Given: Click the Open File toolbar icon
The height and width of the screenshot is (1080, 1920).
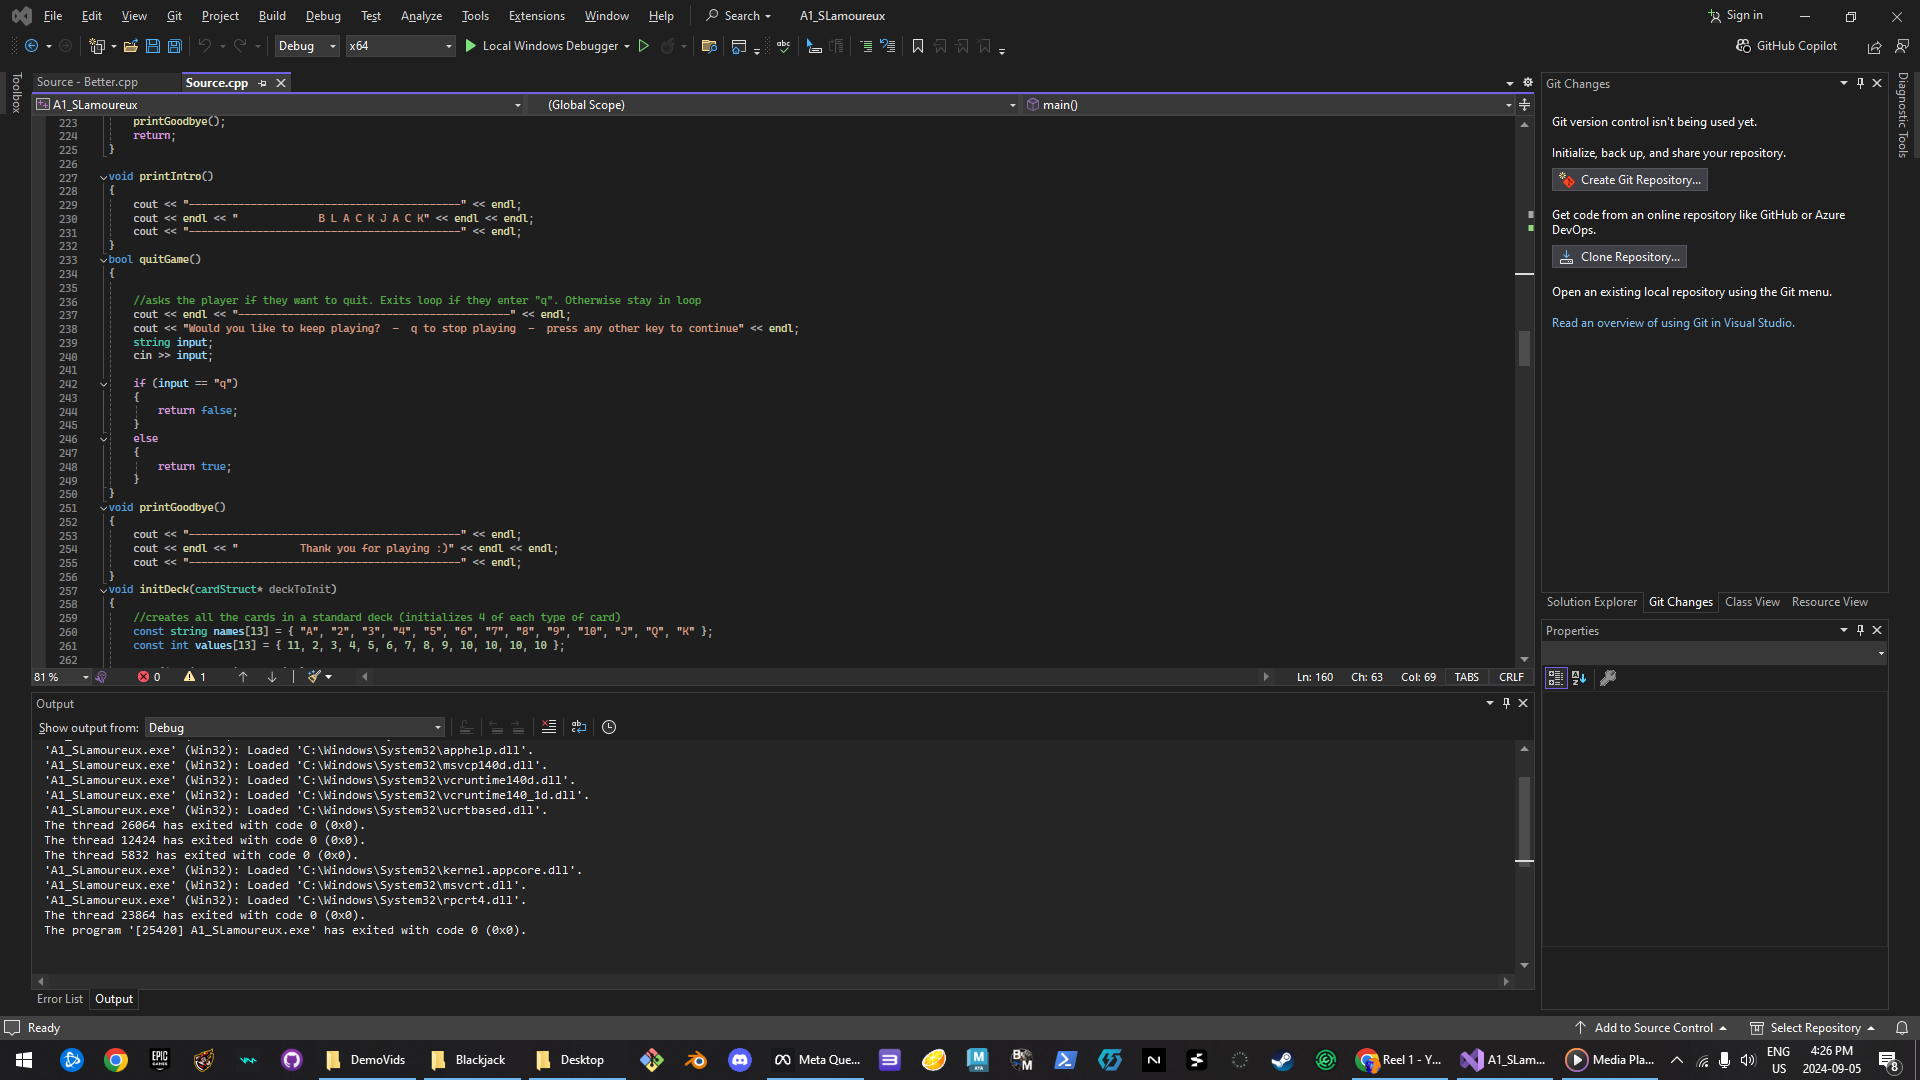Looking at the screenshot, I should [x=130, y=46].
